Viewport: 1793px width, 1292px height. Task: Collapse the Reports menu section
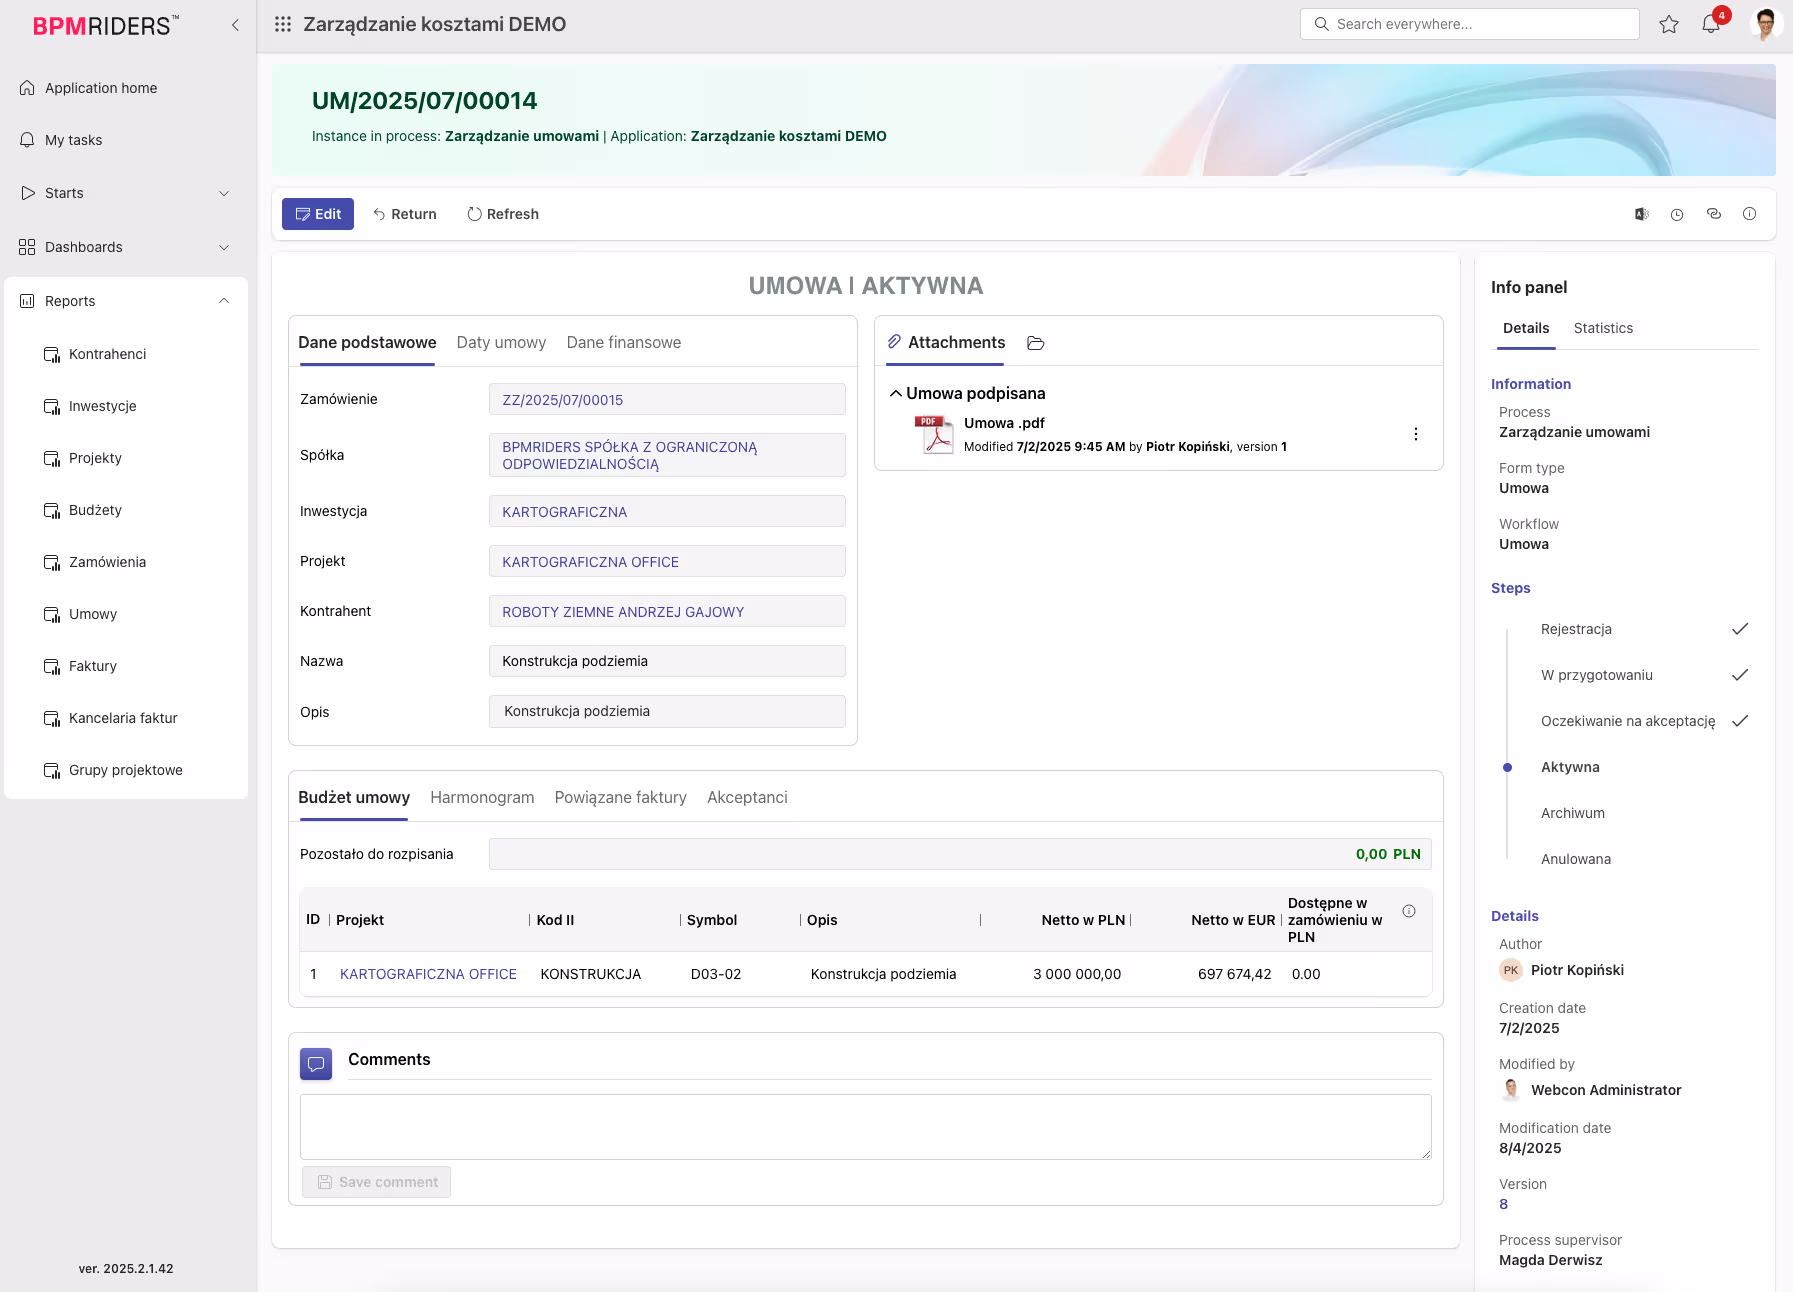pyautogui.click(x=224, y=301)
